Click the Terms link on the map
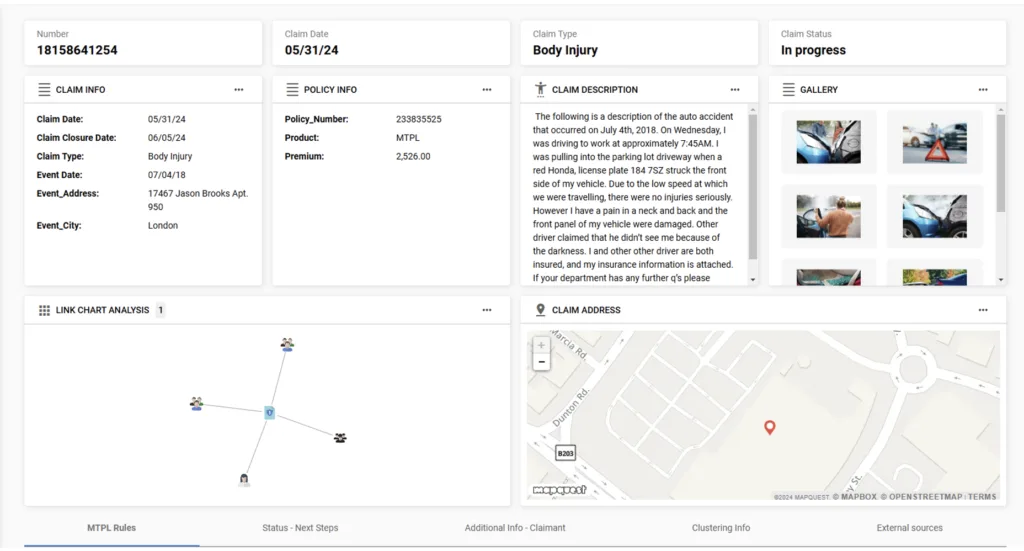This screenshot has width=1024, height=551. [x=982, y=497]
